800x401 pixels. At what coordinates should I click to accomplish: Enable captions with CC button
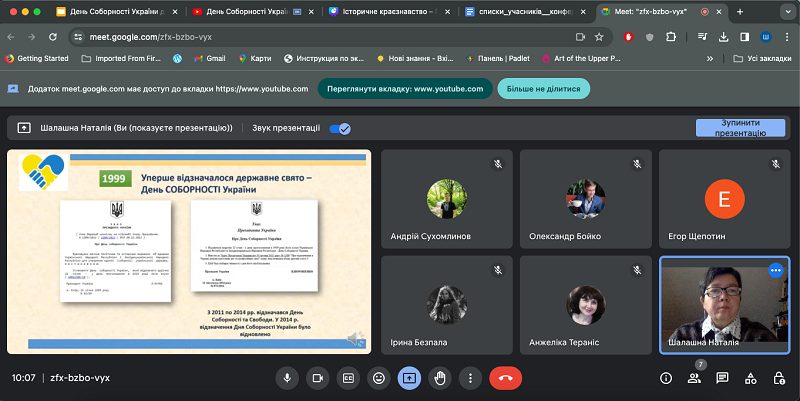[x=348, y=378]
